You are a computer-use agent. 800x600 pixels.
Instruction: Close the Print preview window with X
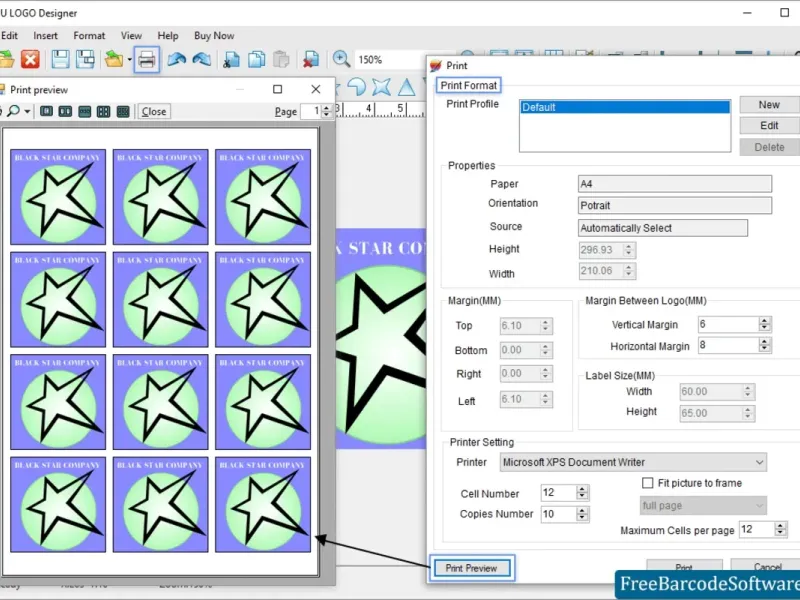(316, 89)
